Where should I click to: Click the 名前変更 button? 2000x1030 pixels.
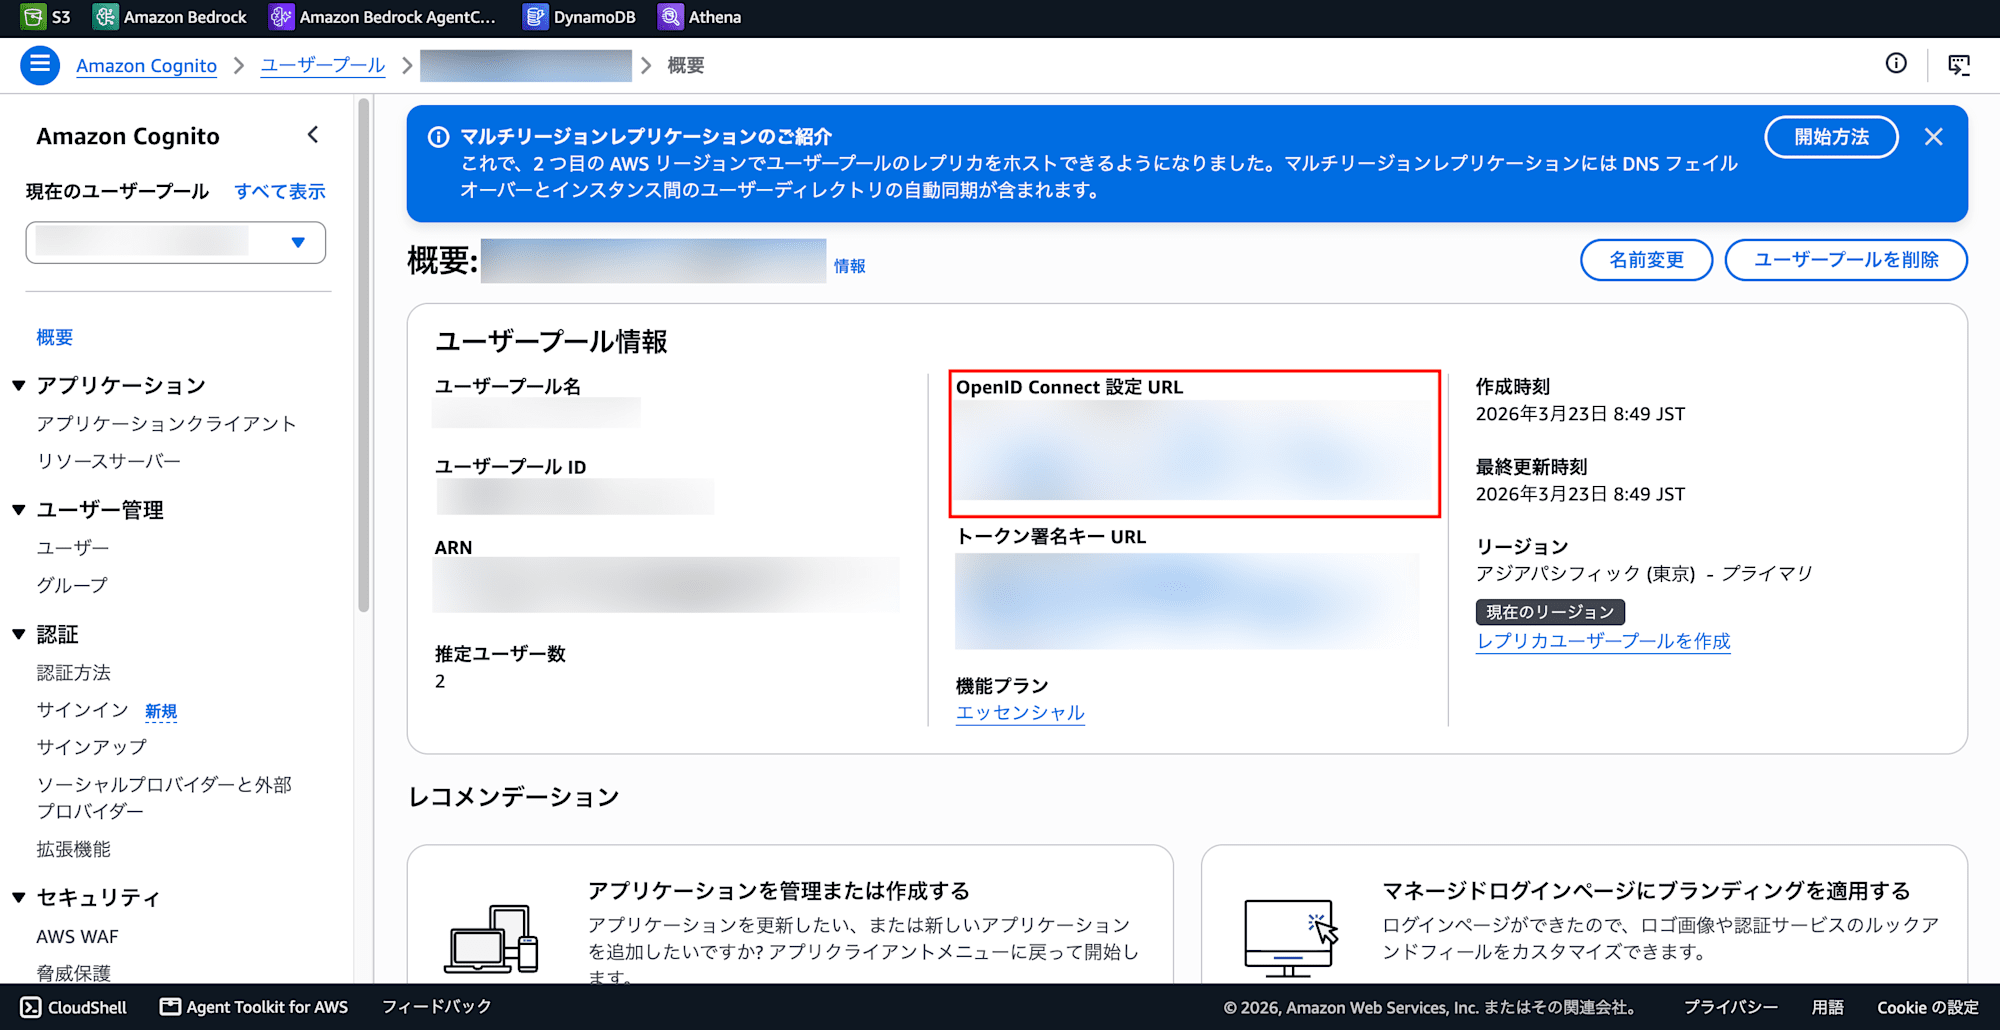click(x=1646, y=260)
